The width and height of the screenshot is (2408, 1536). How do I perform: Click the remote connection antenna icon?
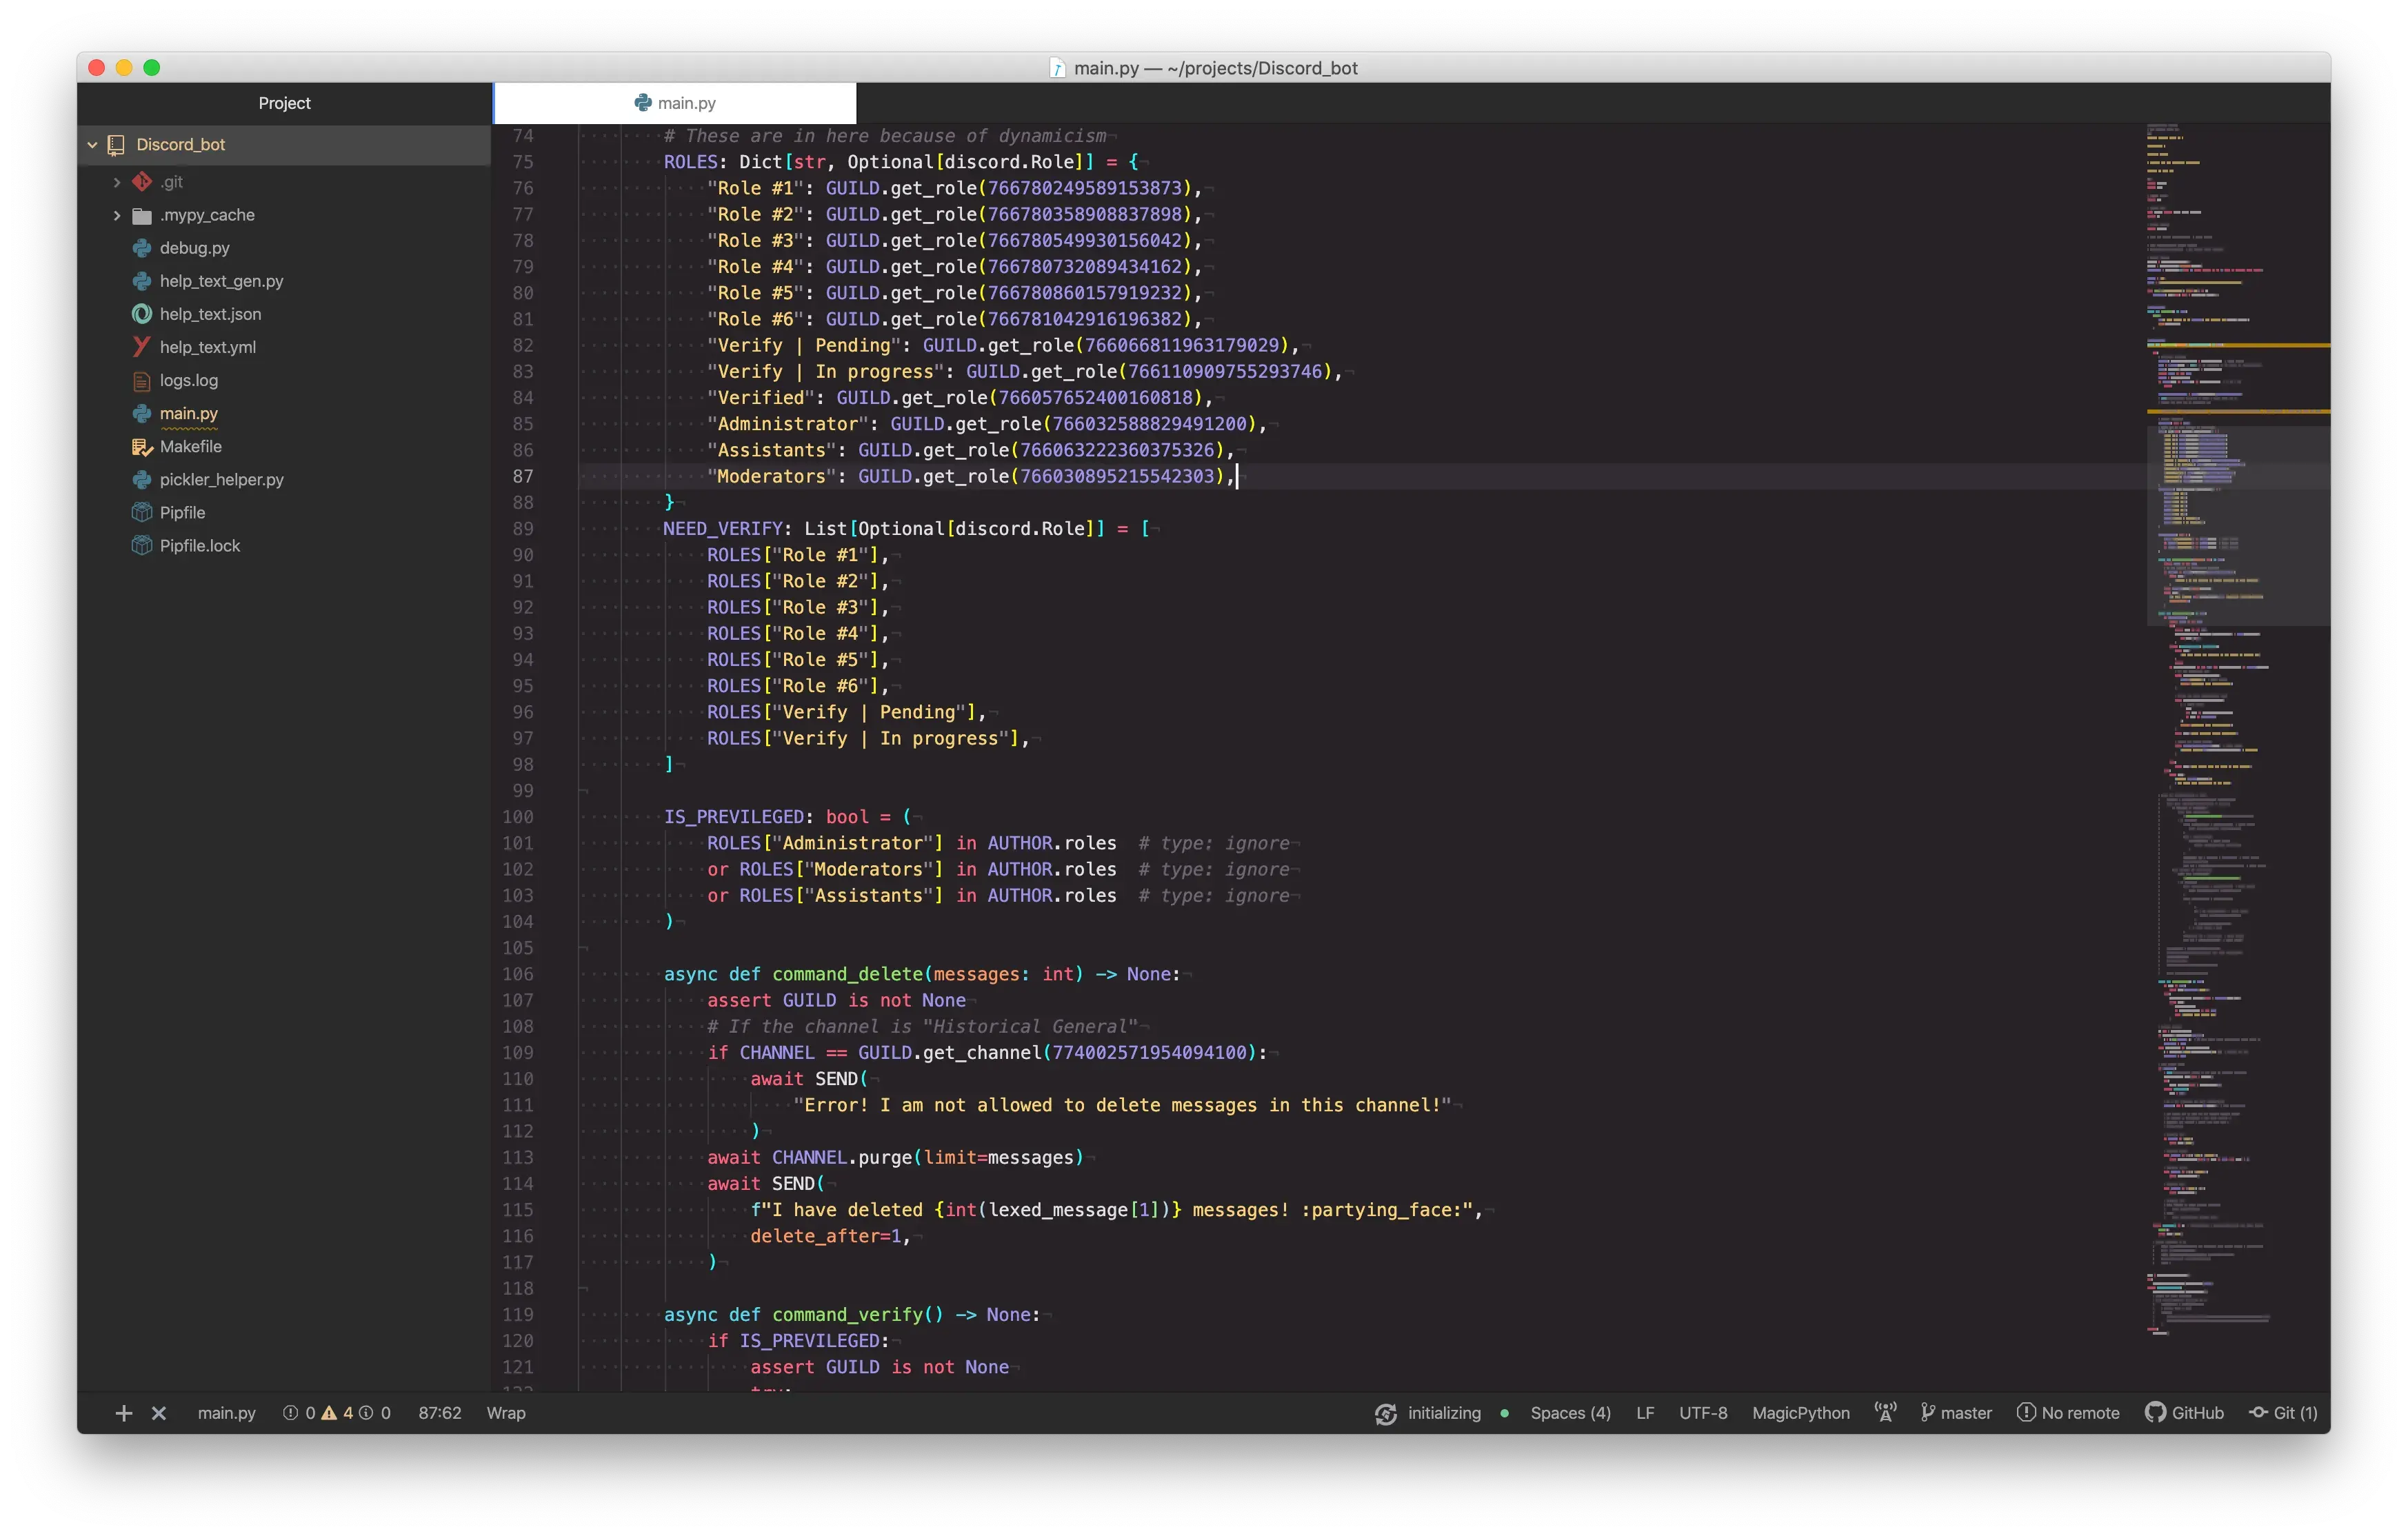pyautogui.click(x=1885, y=1413)
